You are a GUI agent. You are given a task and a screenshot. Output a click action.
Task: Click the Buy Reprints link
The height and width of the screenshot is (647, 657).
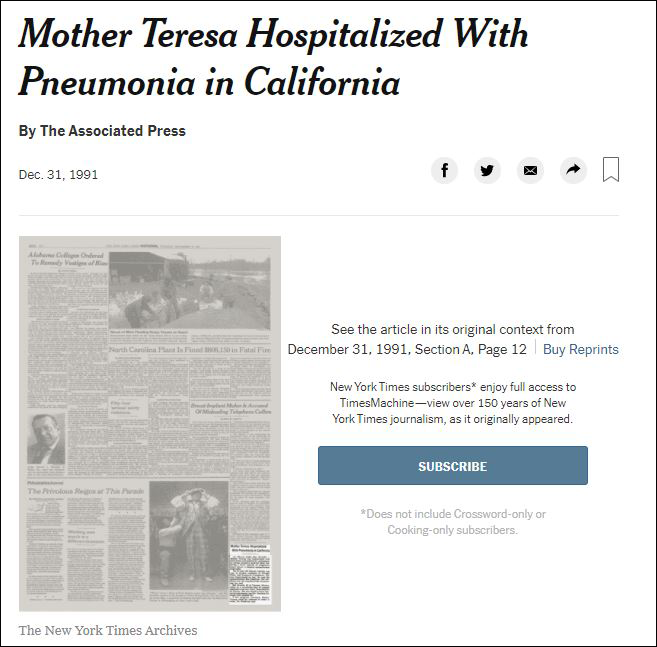(x=580, y=349)
